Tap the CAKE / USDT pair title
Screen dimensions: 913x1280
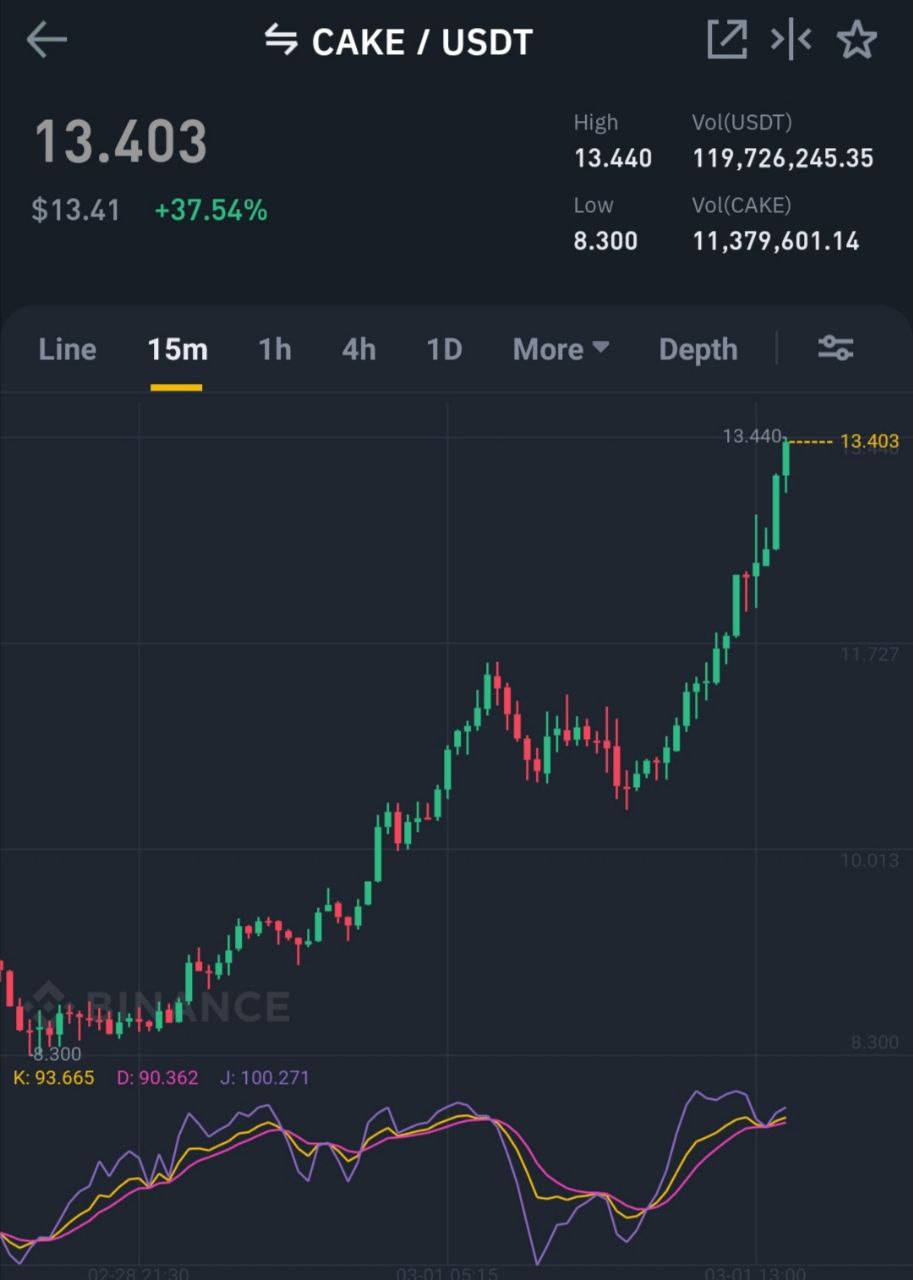tap(422, 42)
